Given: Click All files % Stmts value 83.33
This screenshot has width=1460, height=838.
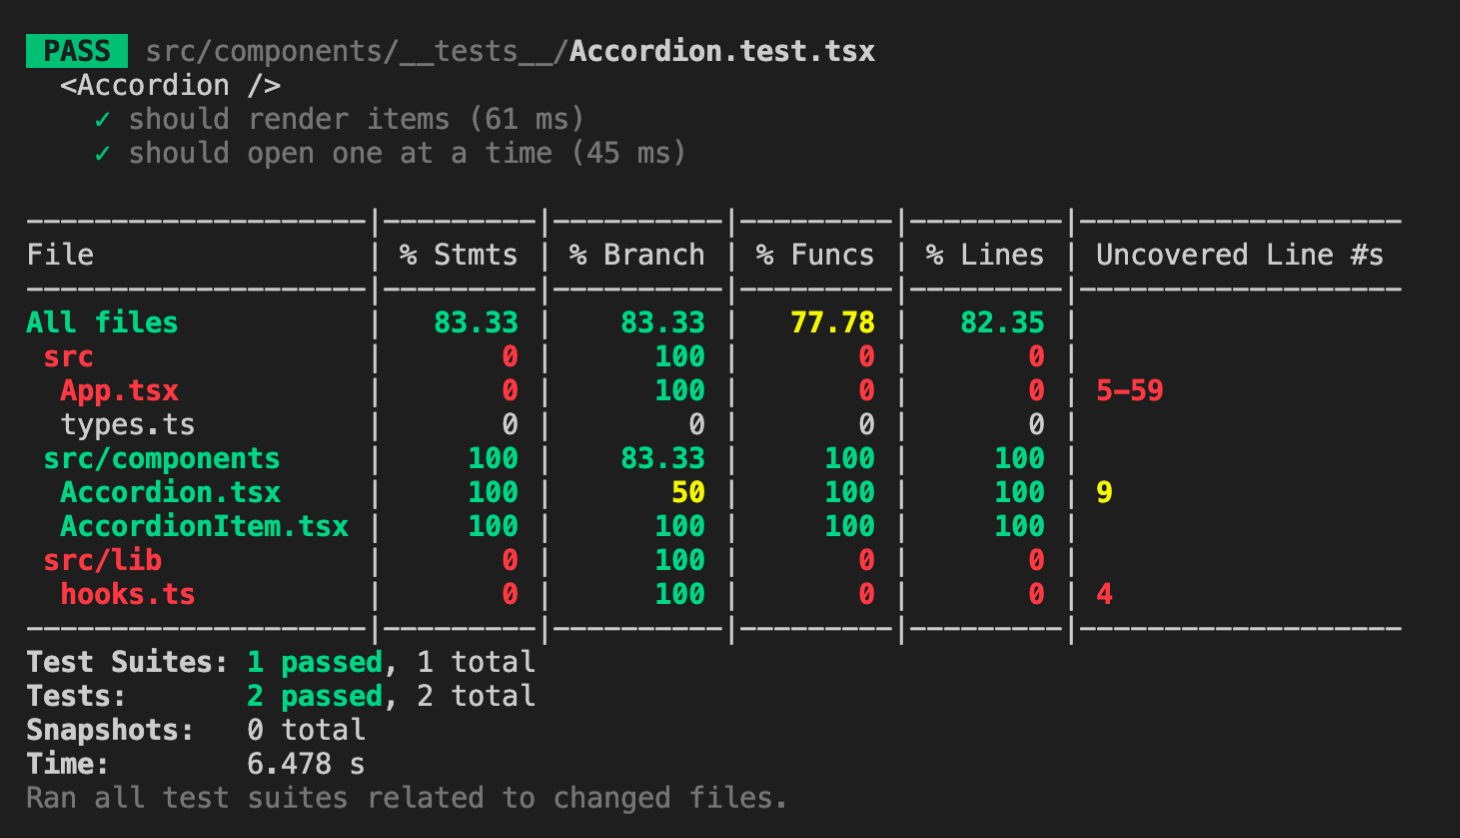Looking at the screenshot, I should click(x=476, y=322).
